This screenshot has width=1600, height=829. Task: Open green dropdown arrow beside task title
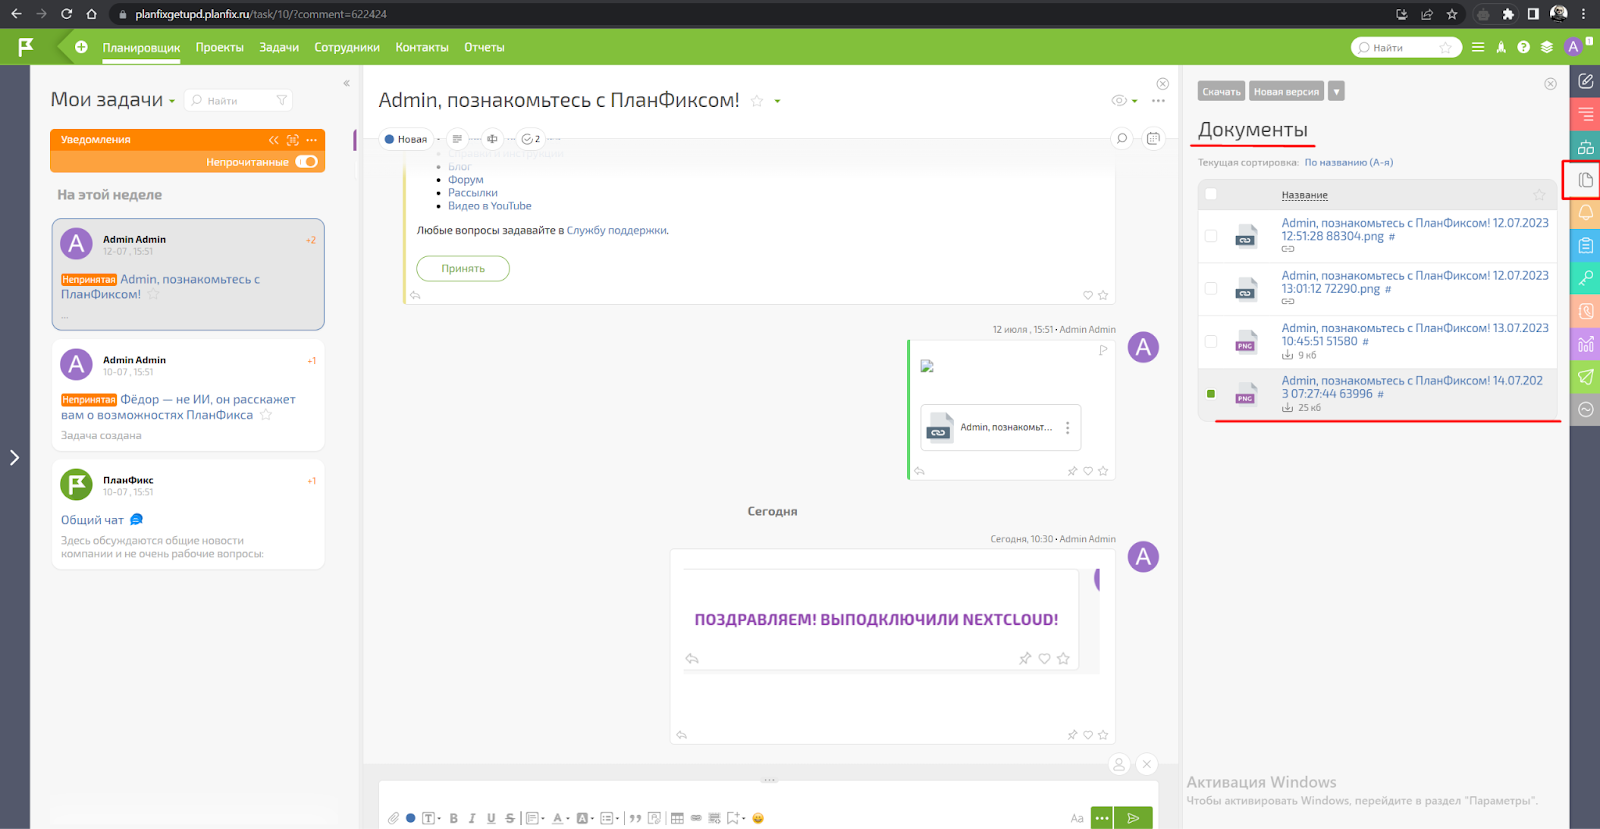click(x=777, y=101)
